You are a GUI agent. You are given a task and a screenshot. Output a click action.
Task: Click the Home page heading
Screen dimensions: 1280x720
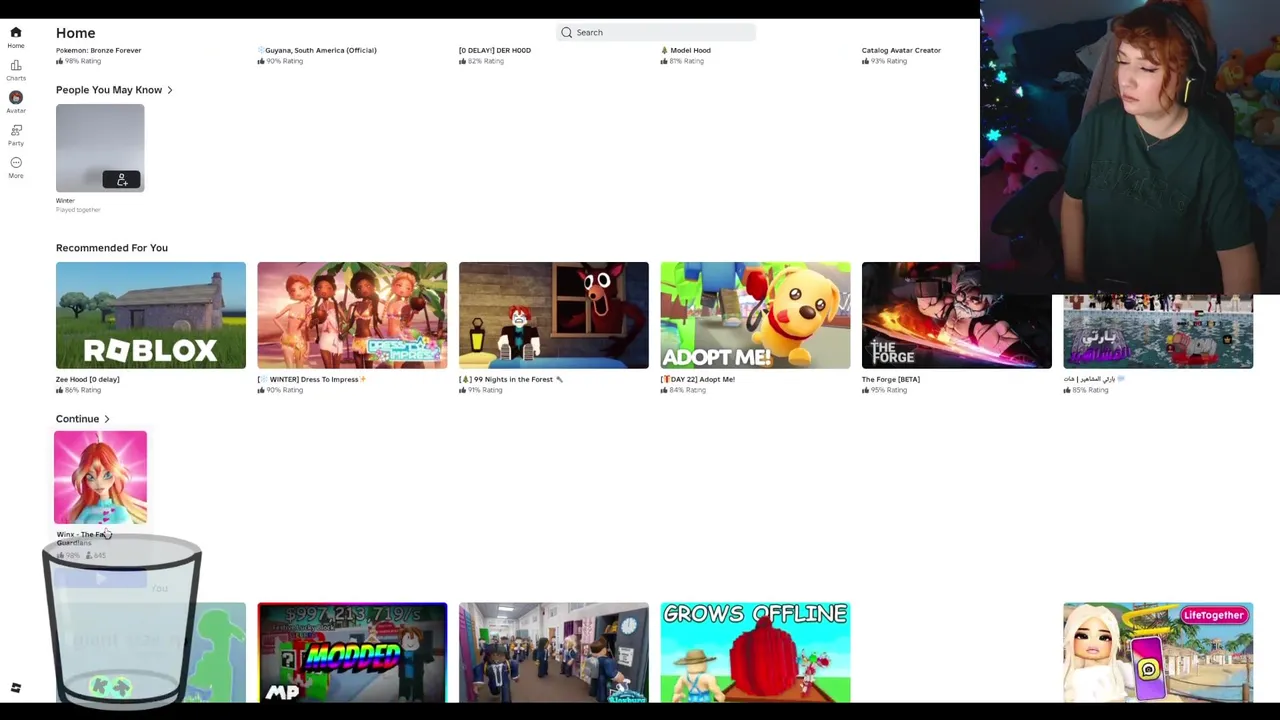click(x=76, y=33)
